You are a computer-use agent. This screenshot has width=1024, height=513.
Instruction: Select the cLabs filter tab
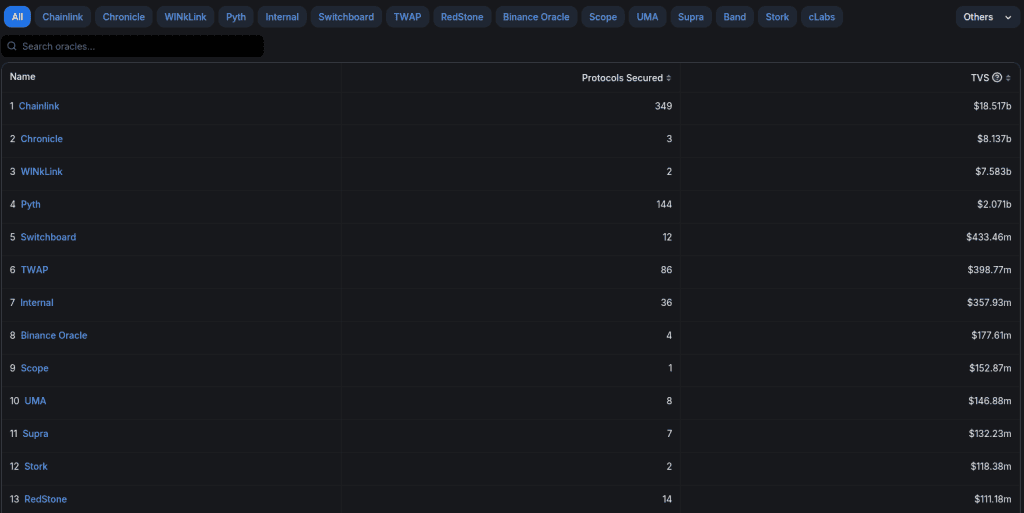point(822,17)
